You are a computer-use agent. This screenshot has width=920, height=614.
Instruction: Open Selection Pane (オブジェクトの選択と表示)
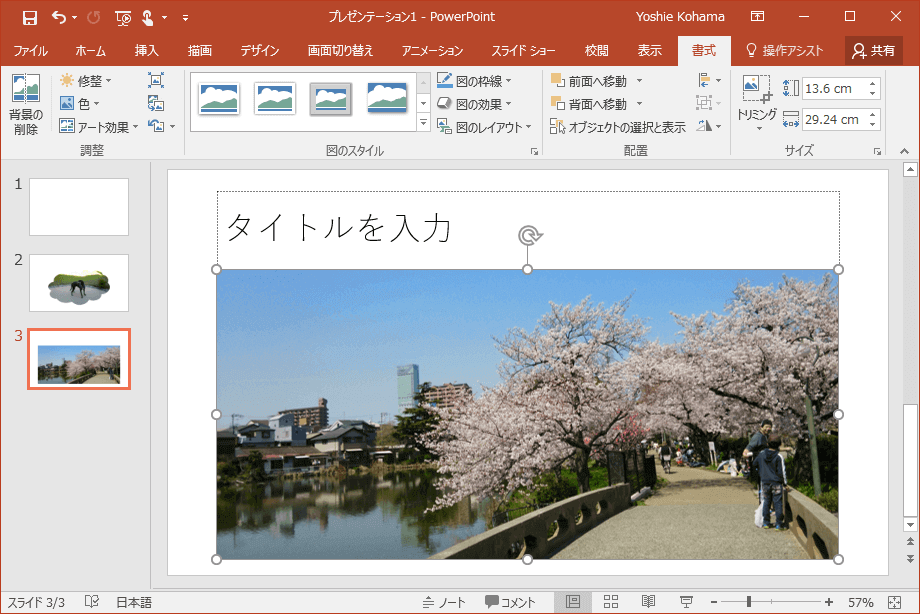click(618, 127)
